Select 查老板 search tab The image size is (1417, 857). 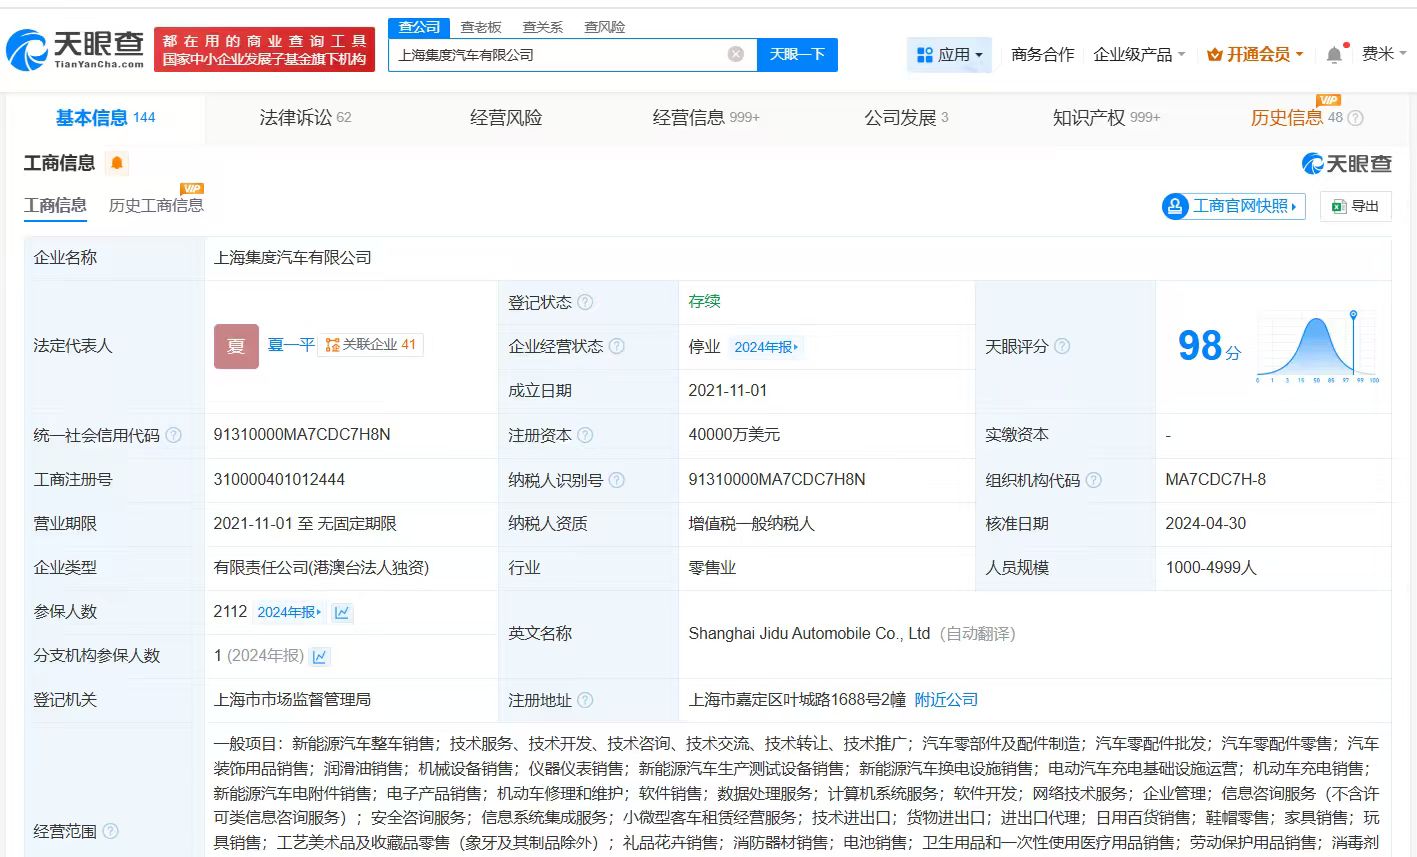click(481, 27)
